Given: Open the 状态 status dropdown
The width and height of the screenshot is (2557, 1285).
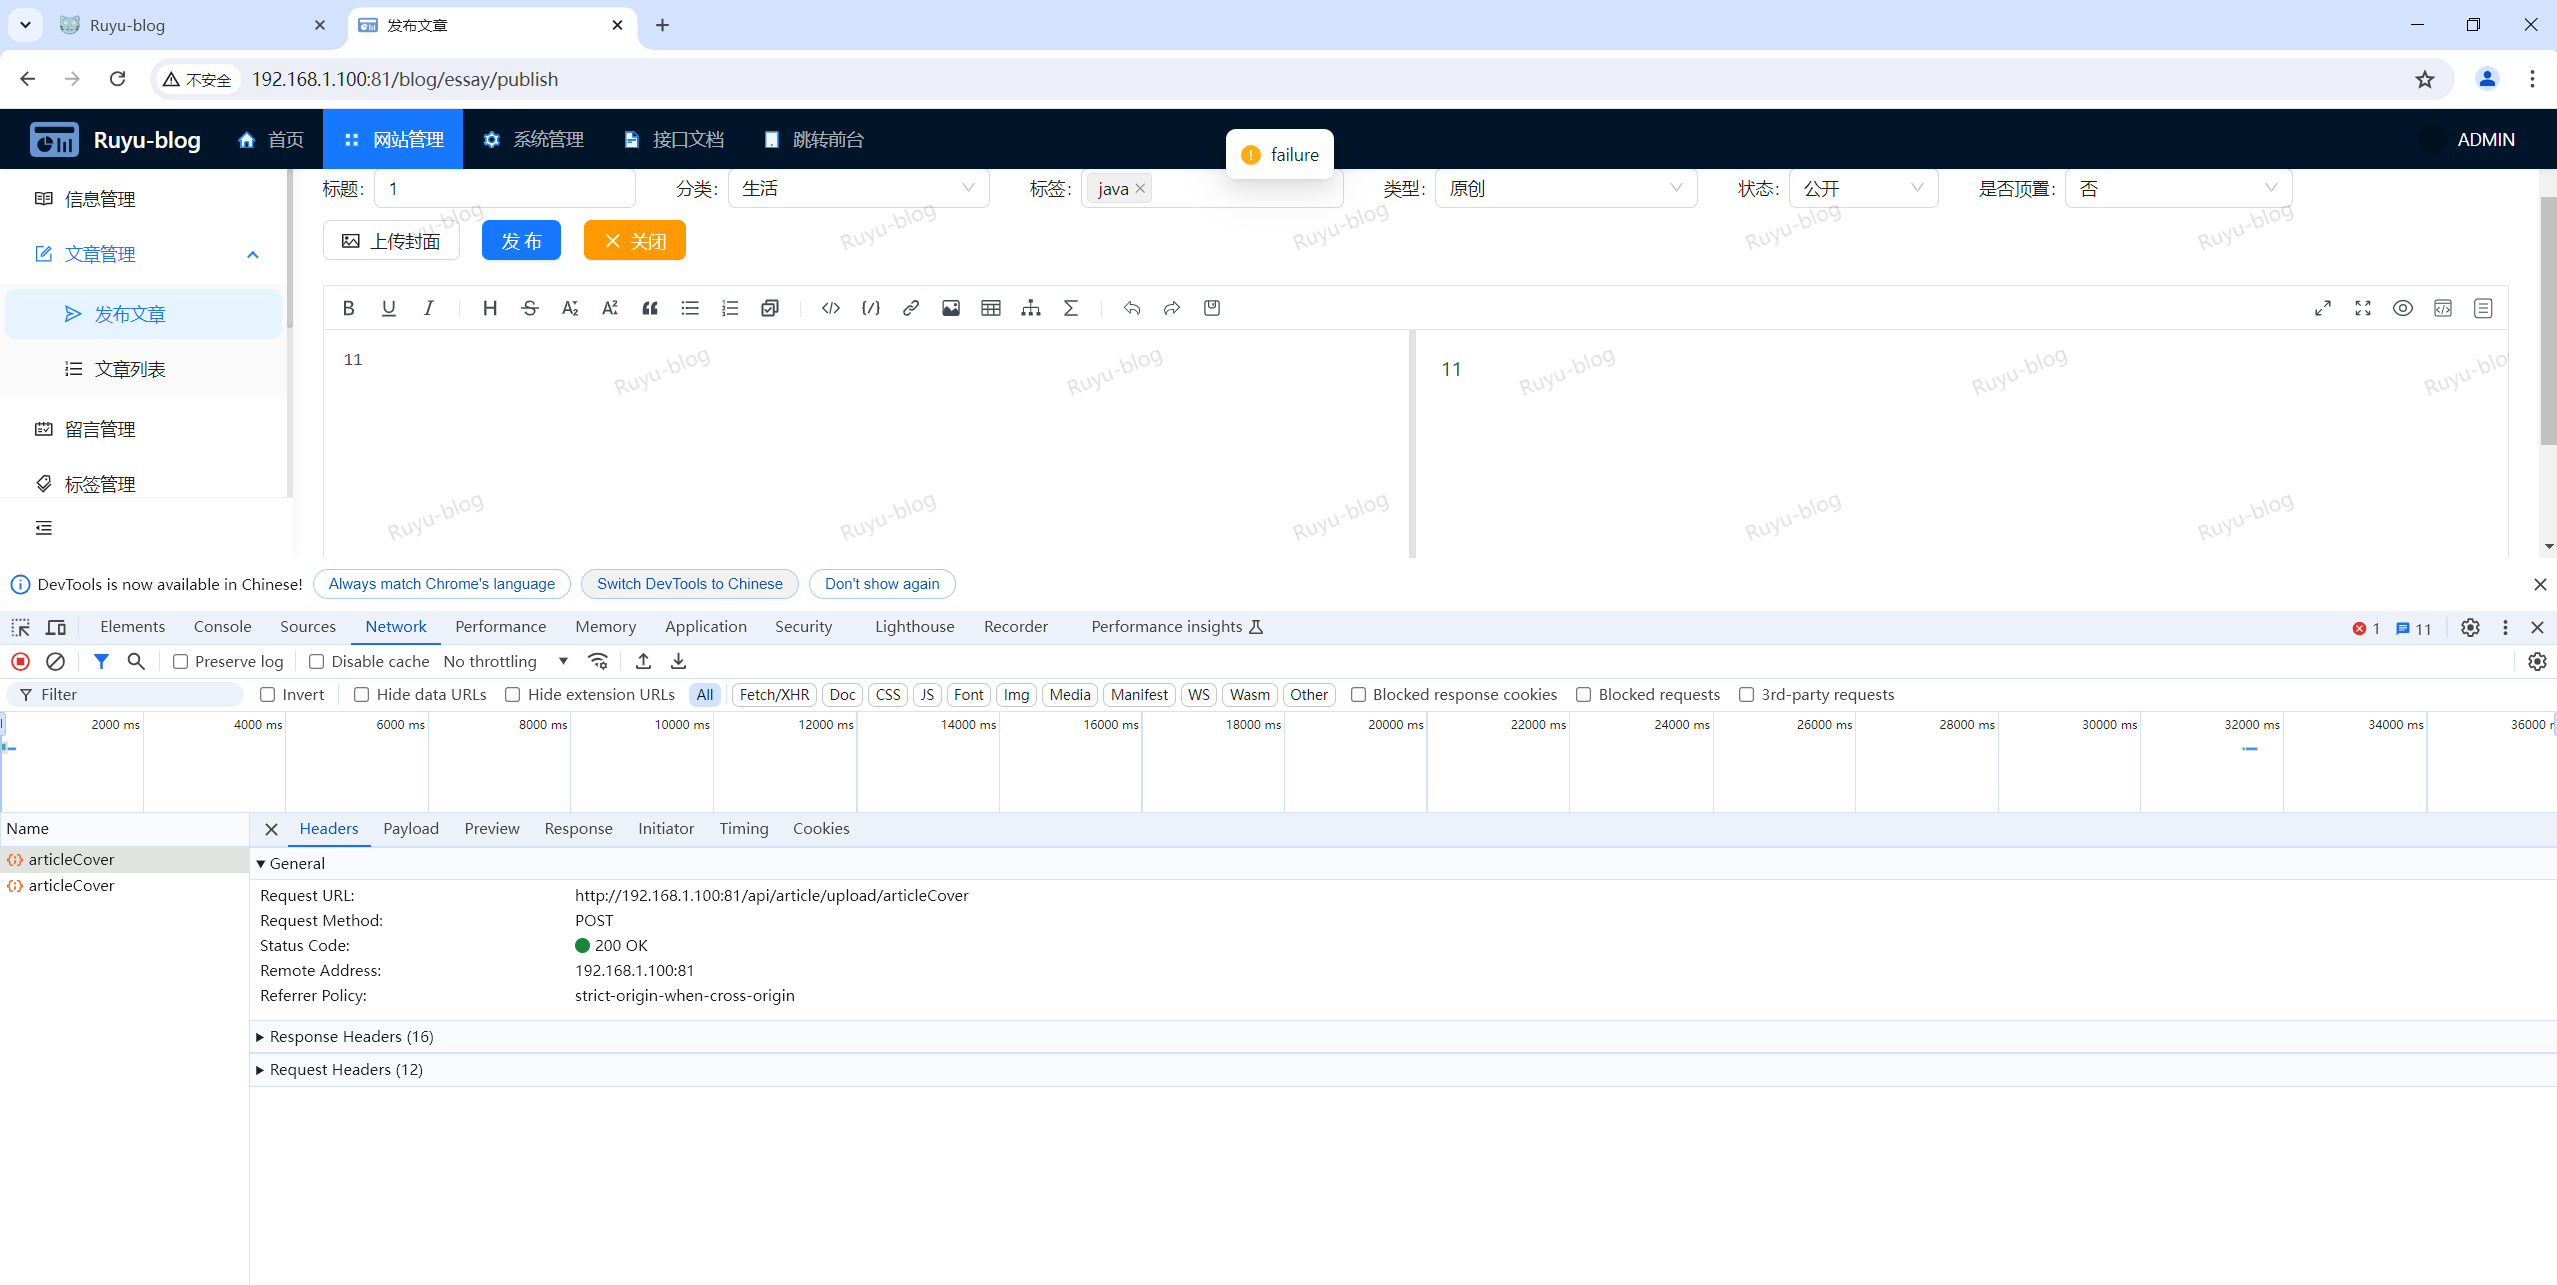Looking at the screenshot, I should (1863, 188).
